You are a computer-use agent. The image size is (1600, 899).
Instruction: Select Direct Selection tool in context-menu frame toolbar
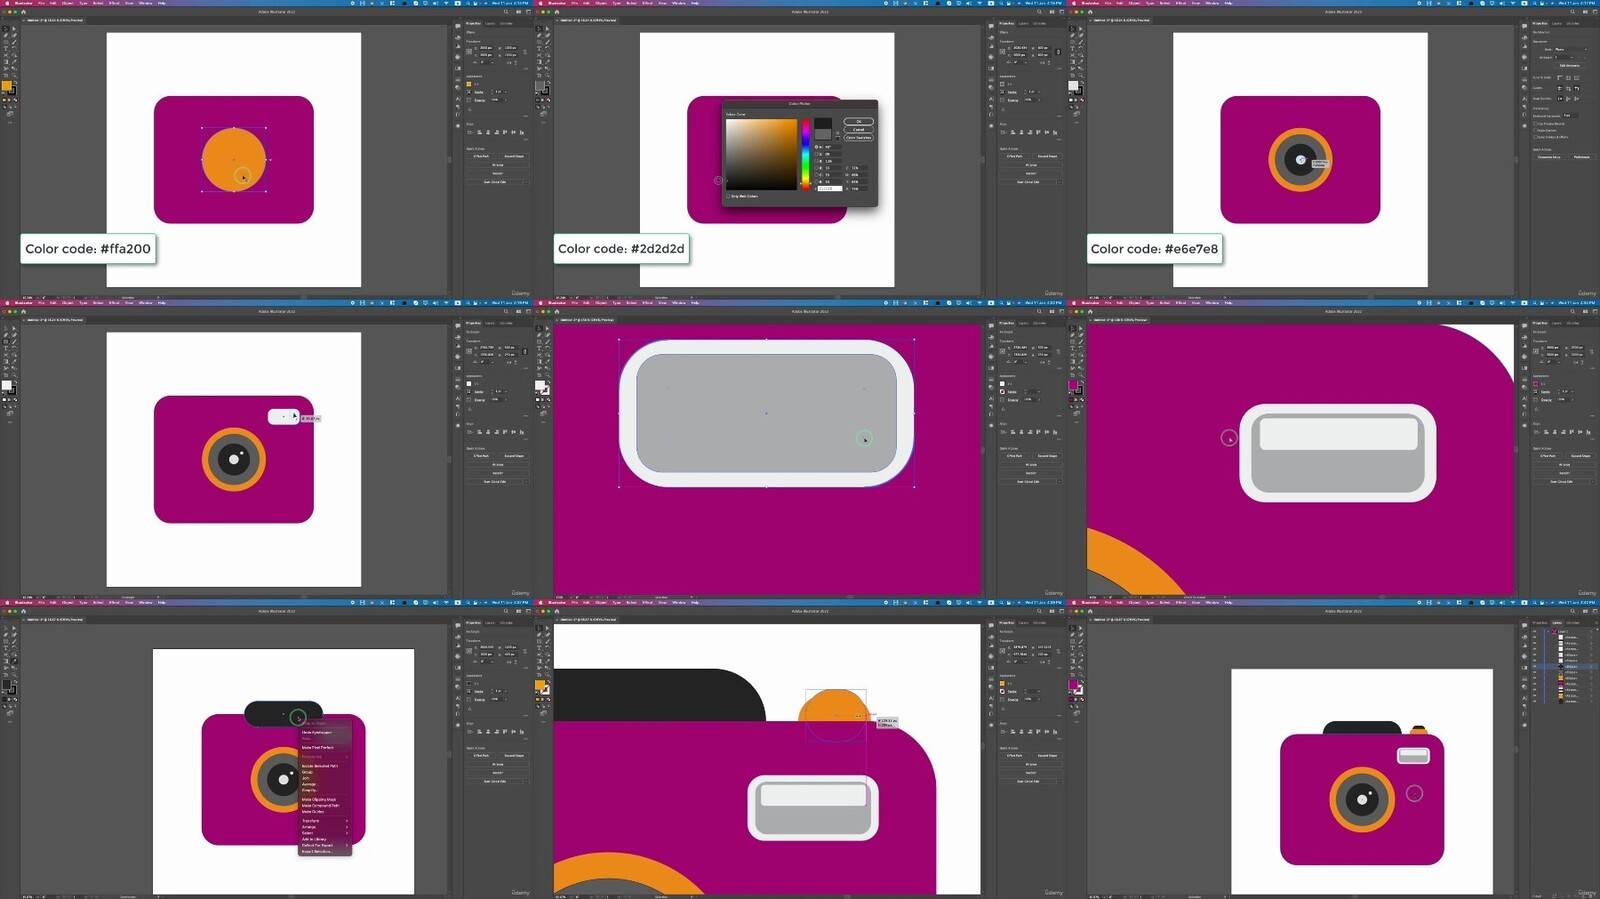13,628
